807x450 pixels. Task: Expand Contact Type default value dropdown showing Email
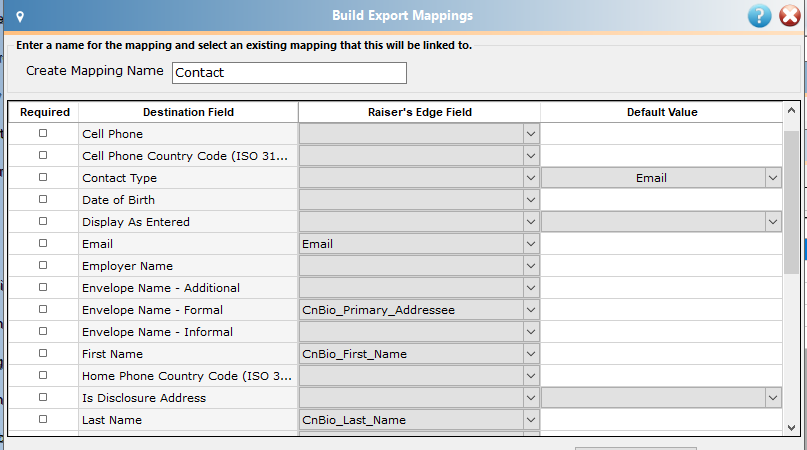point(773,178)
